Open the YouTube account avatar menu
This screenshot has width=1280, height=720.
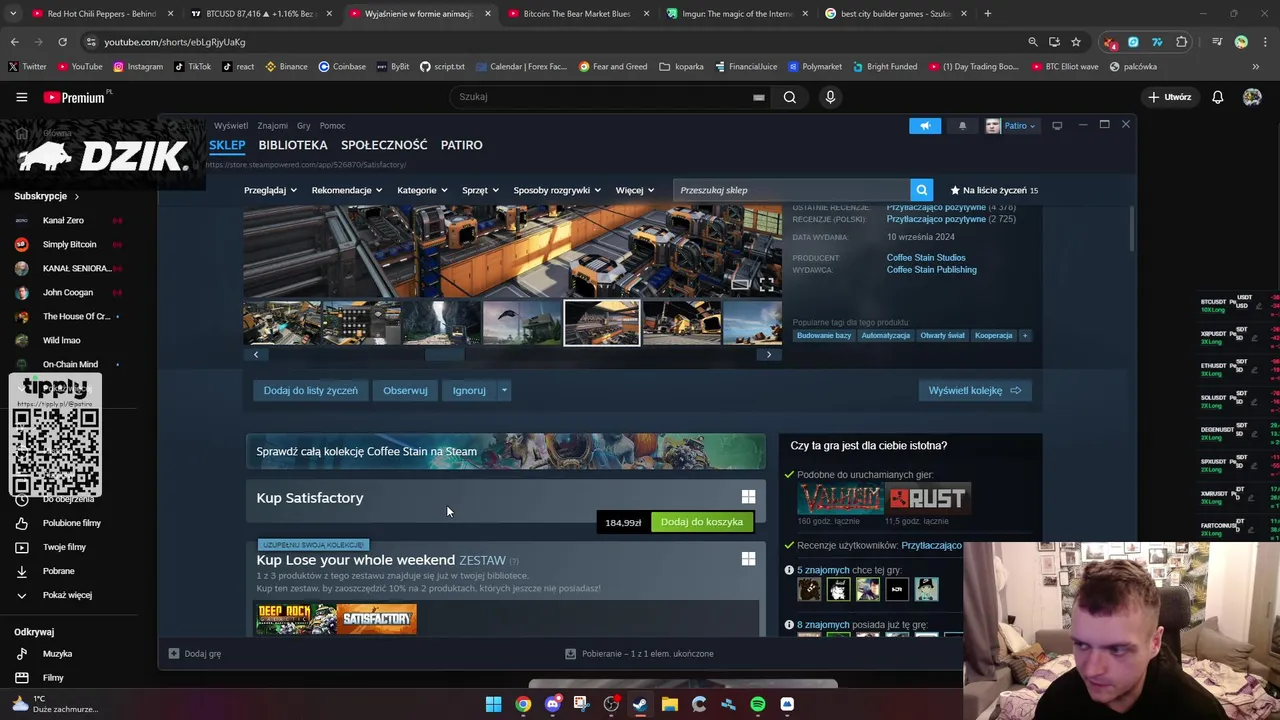1252,97
